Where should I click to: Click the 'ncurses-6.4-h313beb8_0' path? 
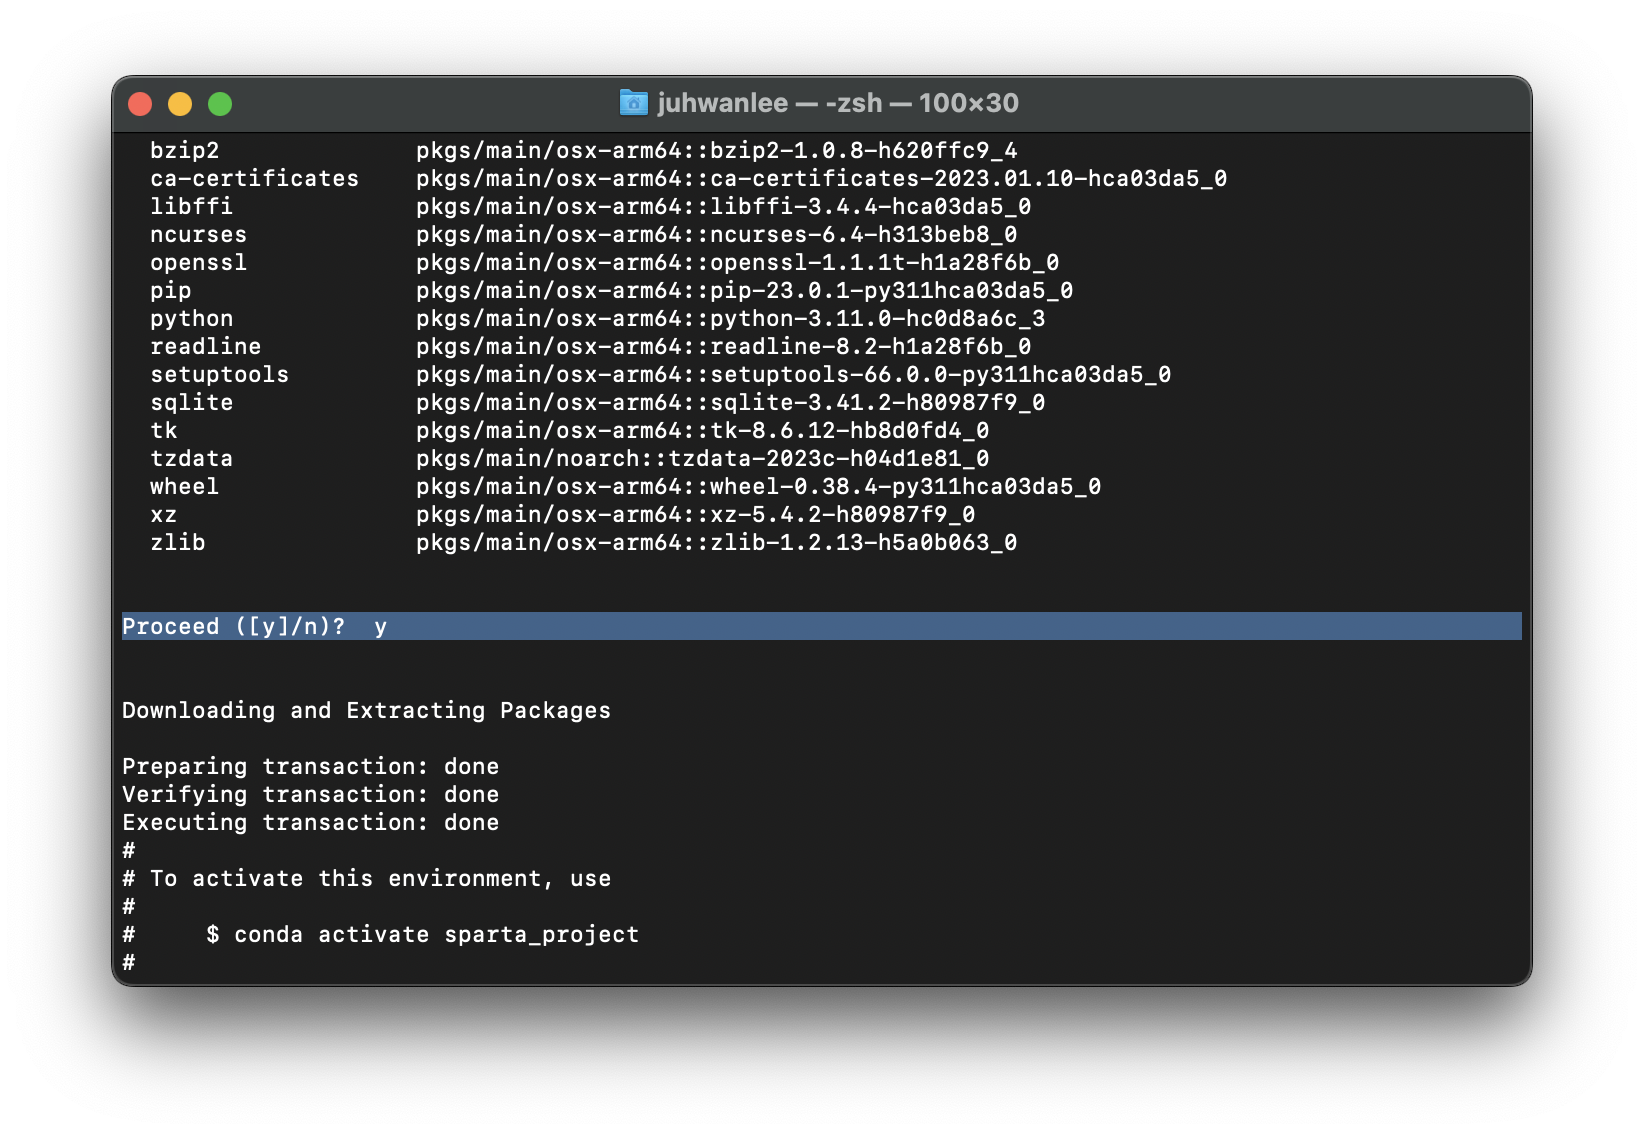tap(864, 235)
